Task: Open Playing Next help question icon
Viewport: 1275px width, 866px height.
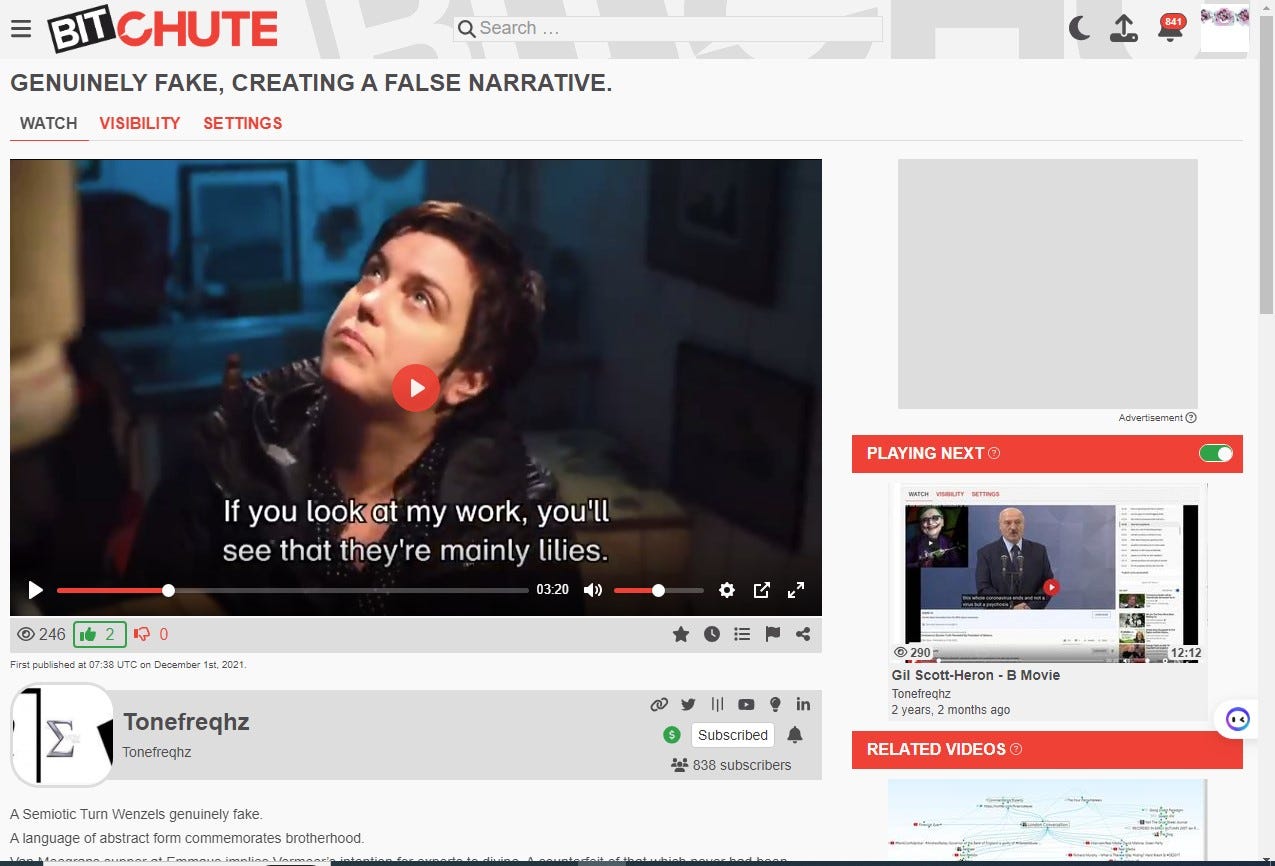Action: pyautogui.click(x=994, y=453)
